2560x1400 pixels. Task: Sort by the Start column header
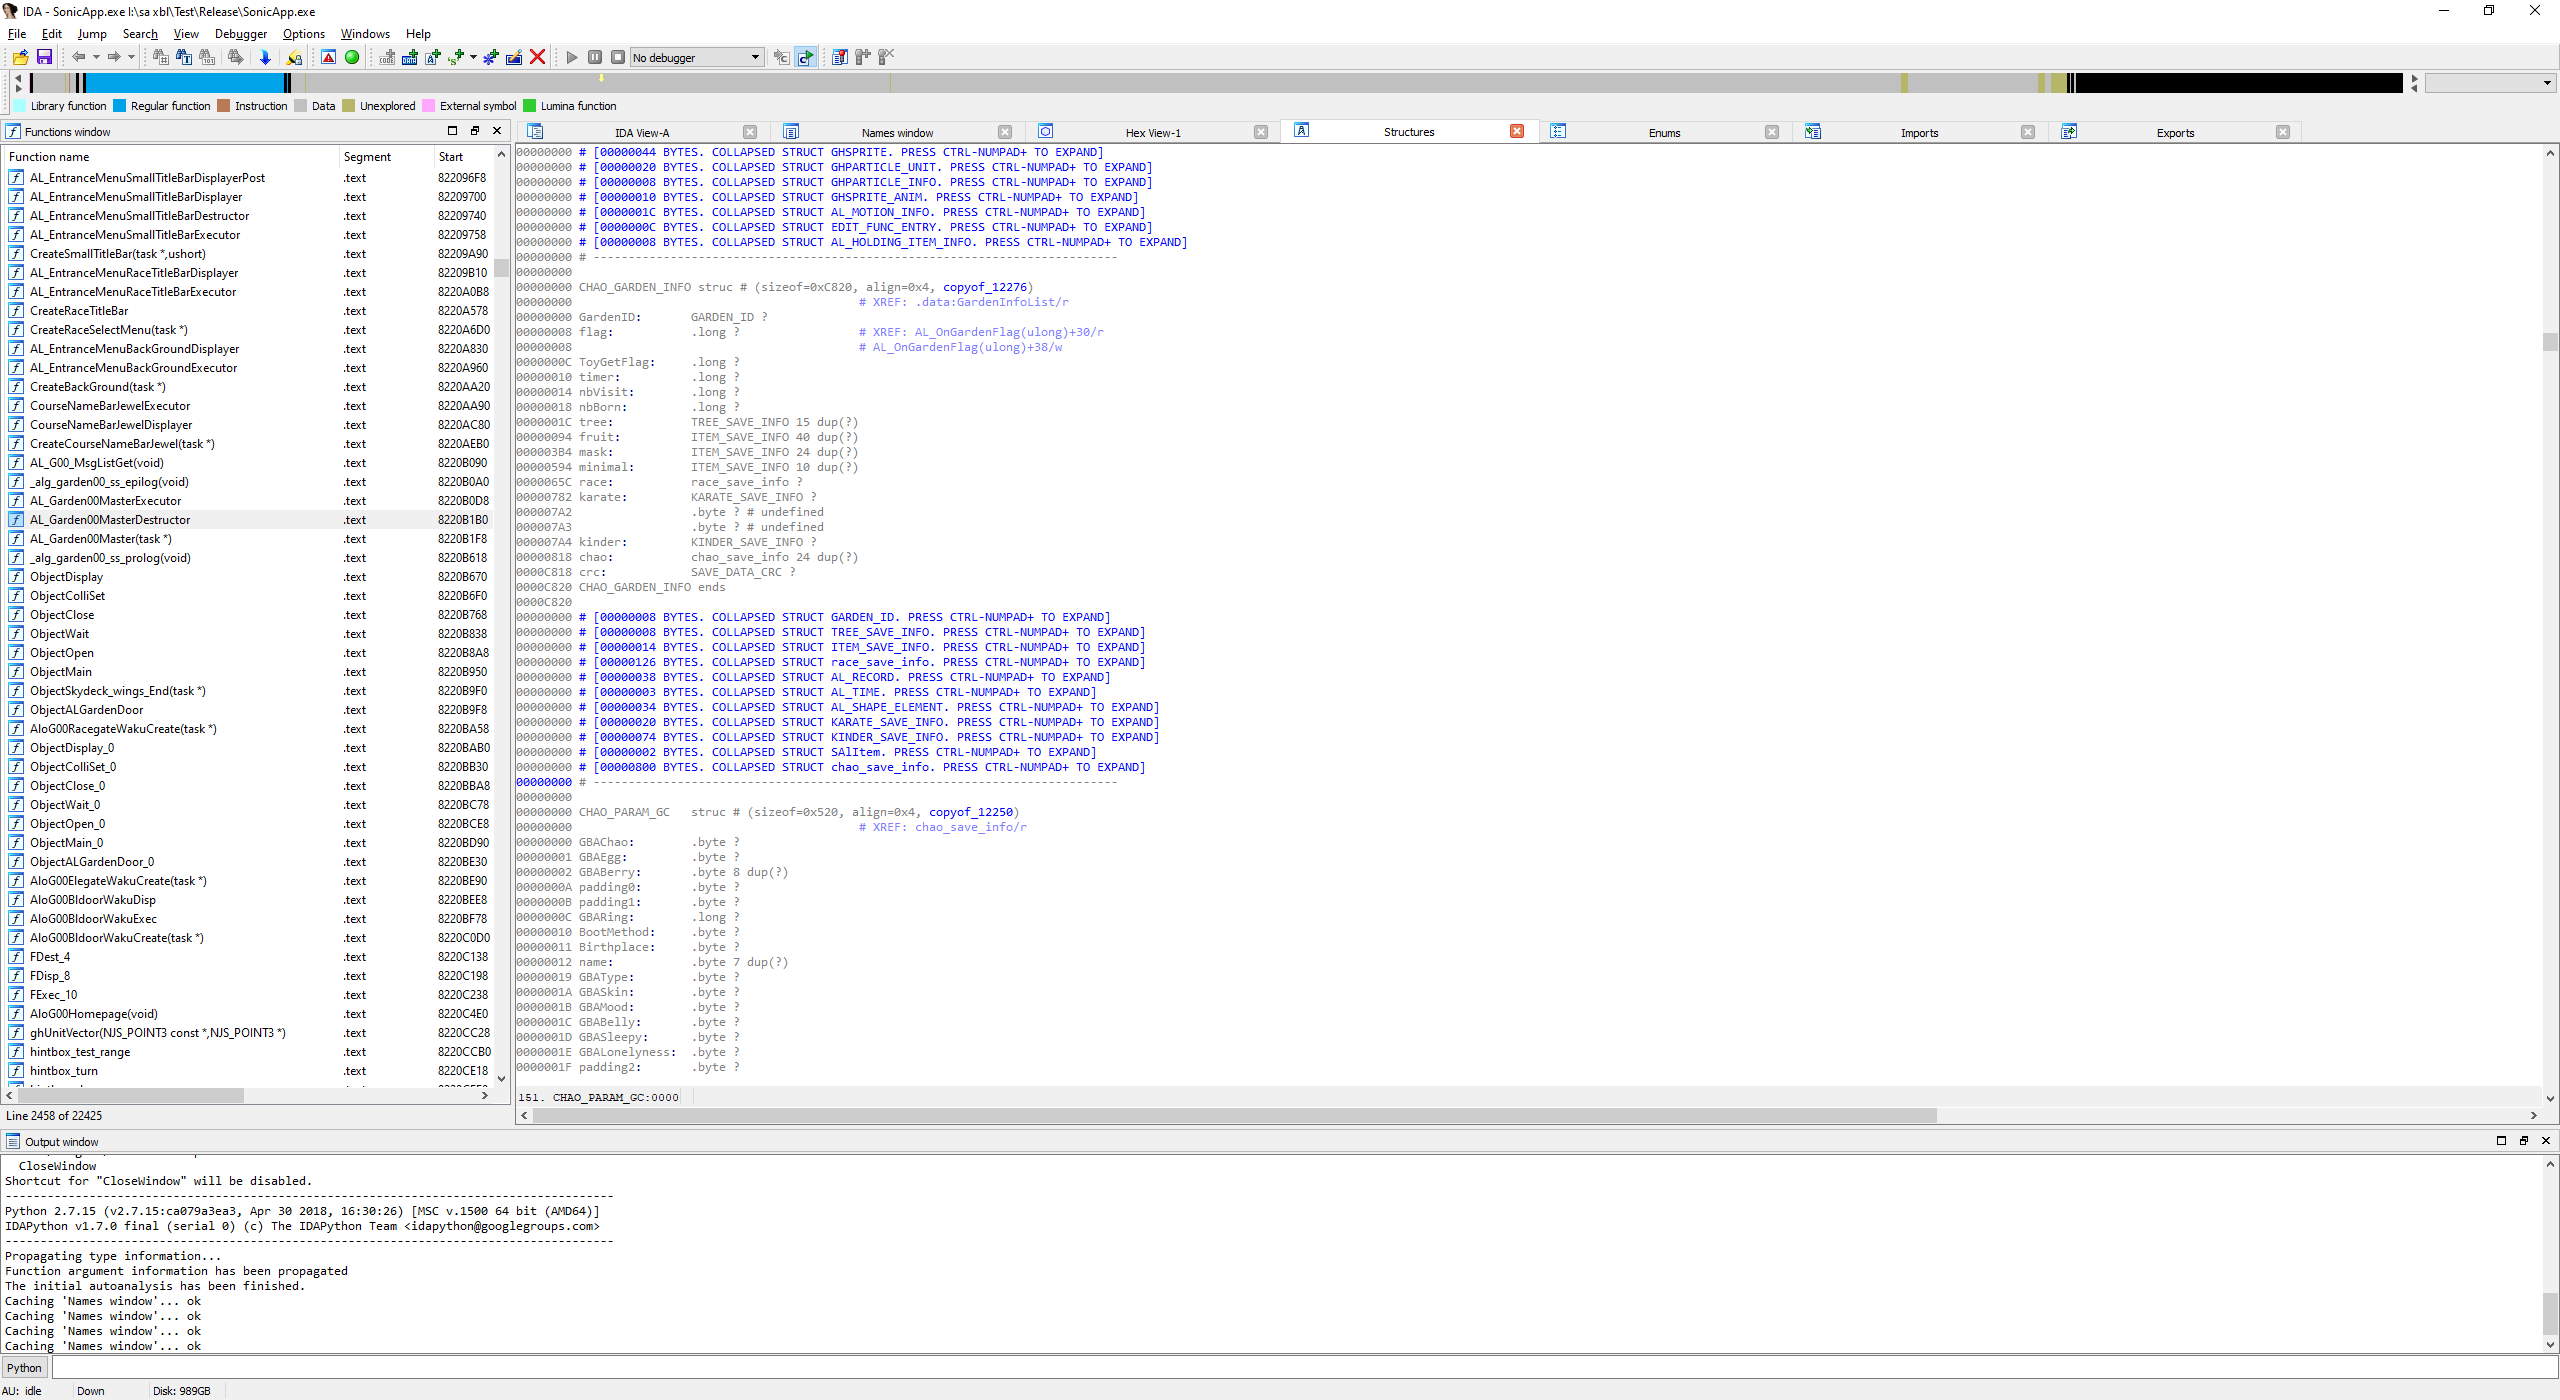pos(464,157)
